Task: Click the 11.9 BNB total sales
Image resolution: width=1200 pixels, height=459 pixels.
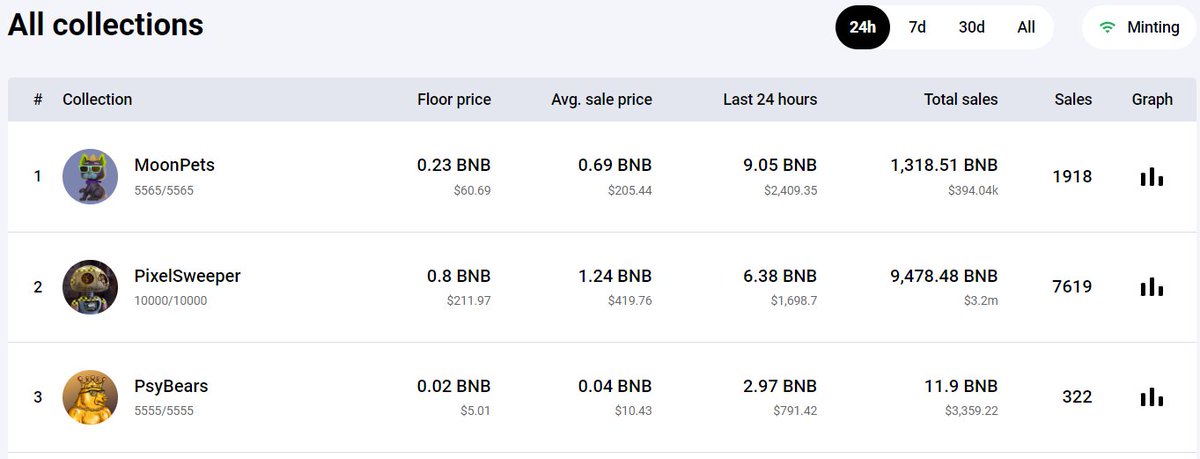Action: [960, 385]
